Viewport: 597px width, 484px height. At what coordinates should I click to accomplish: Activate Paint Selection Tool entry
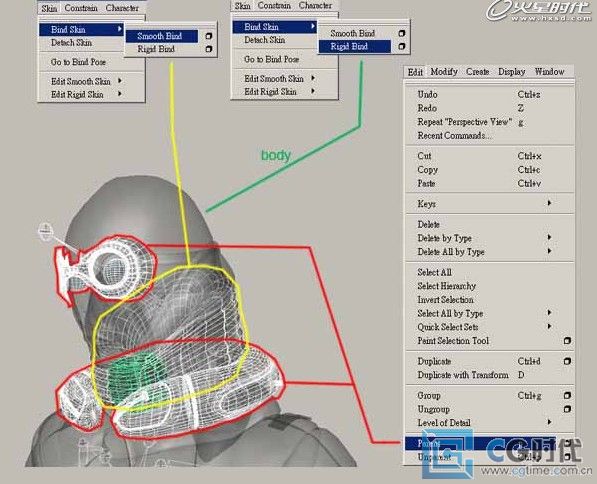[453, 341]
